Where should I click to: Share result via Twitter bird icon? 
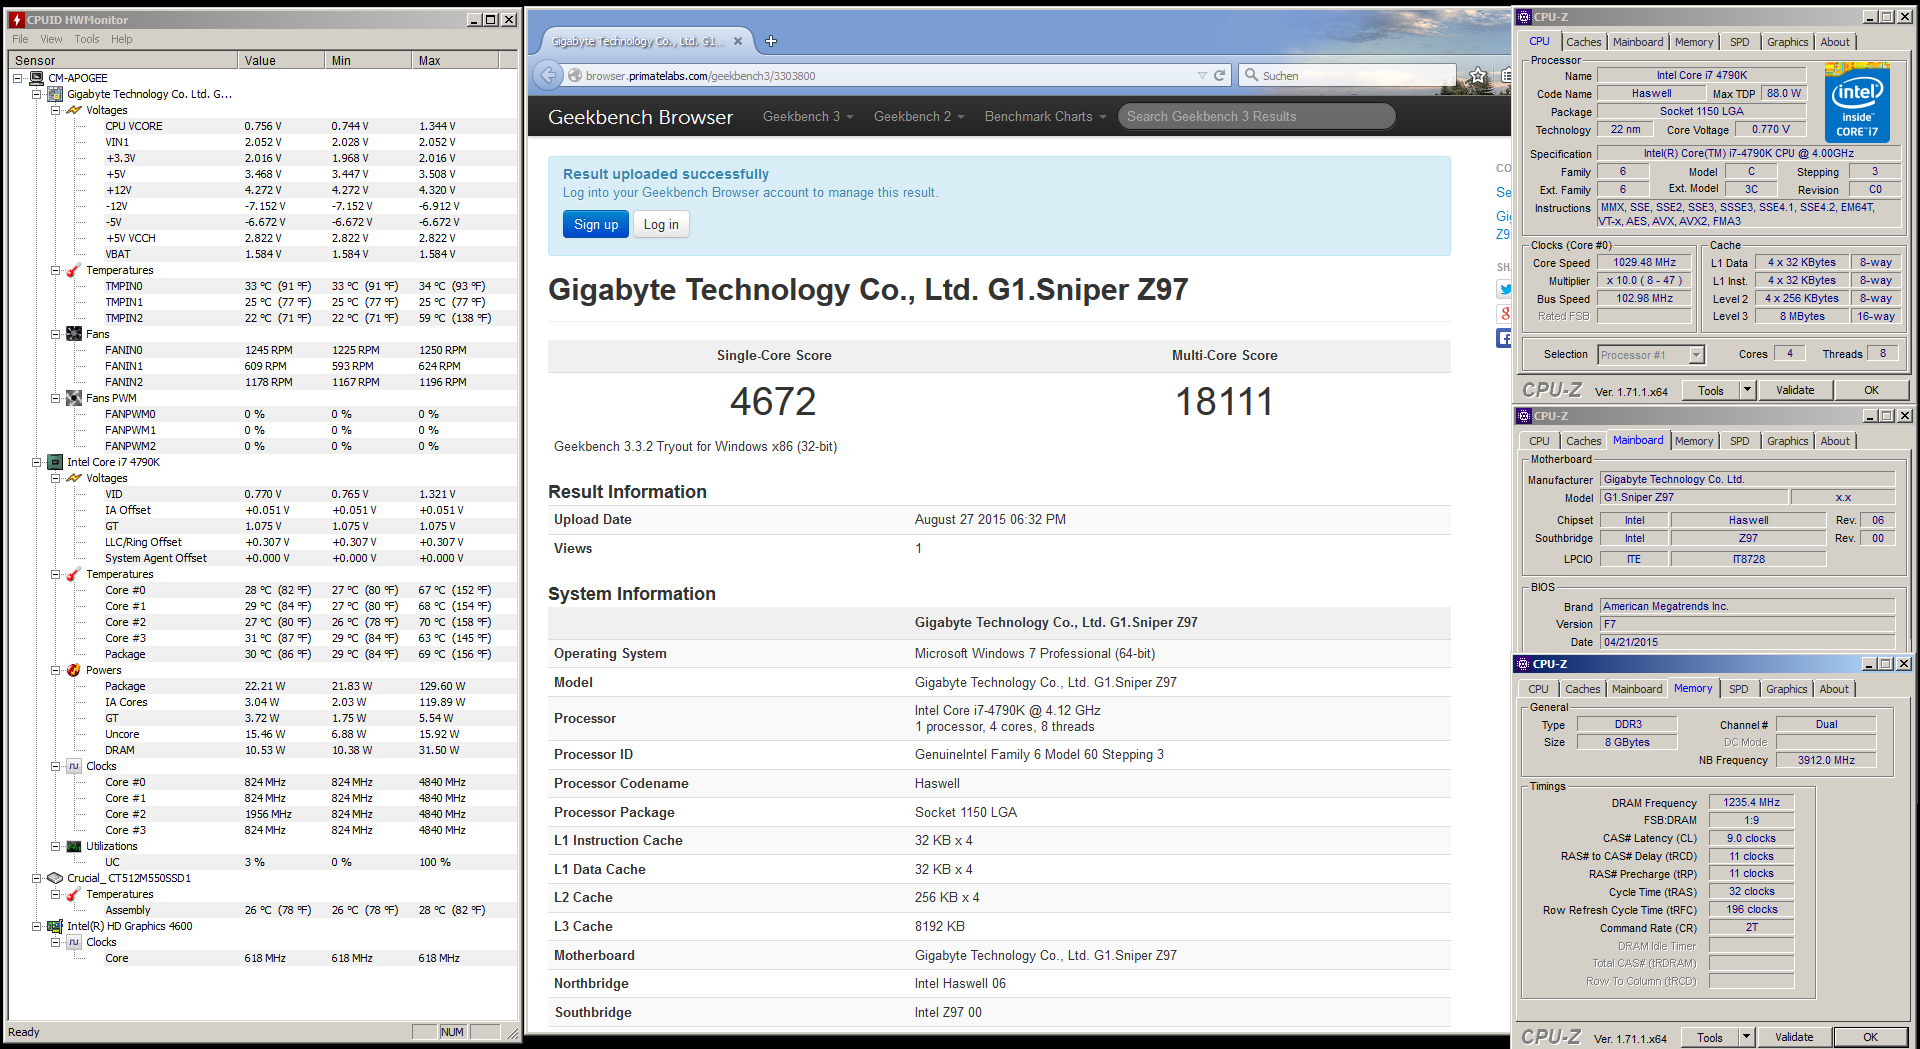coord(1504,289)
